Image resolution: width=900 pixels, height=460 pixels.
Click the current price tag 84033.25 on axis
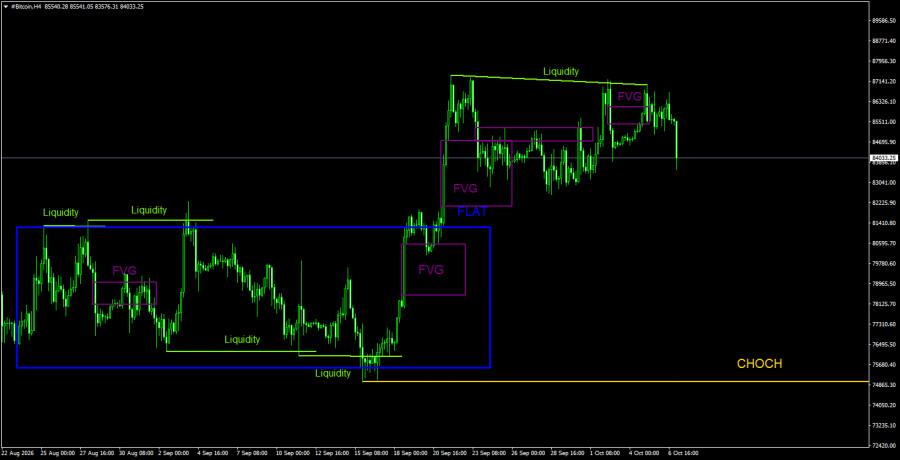point(884,157)
